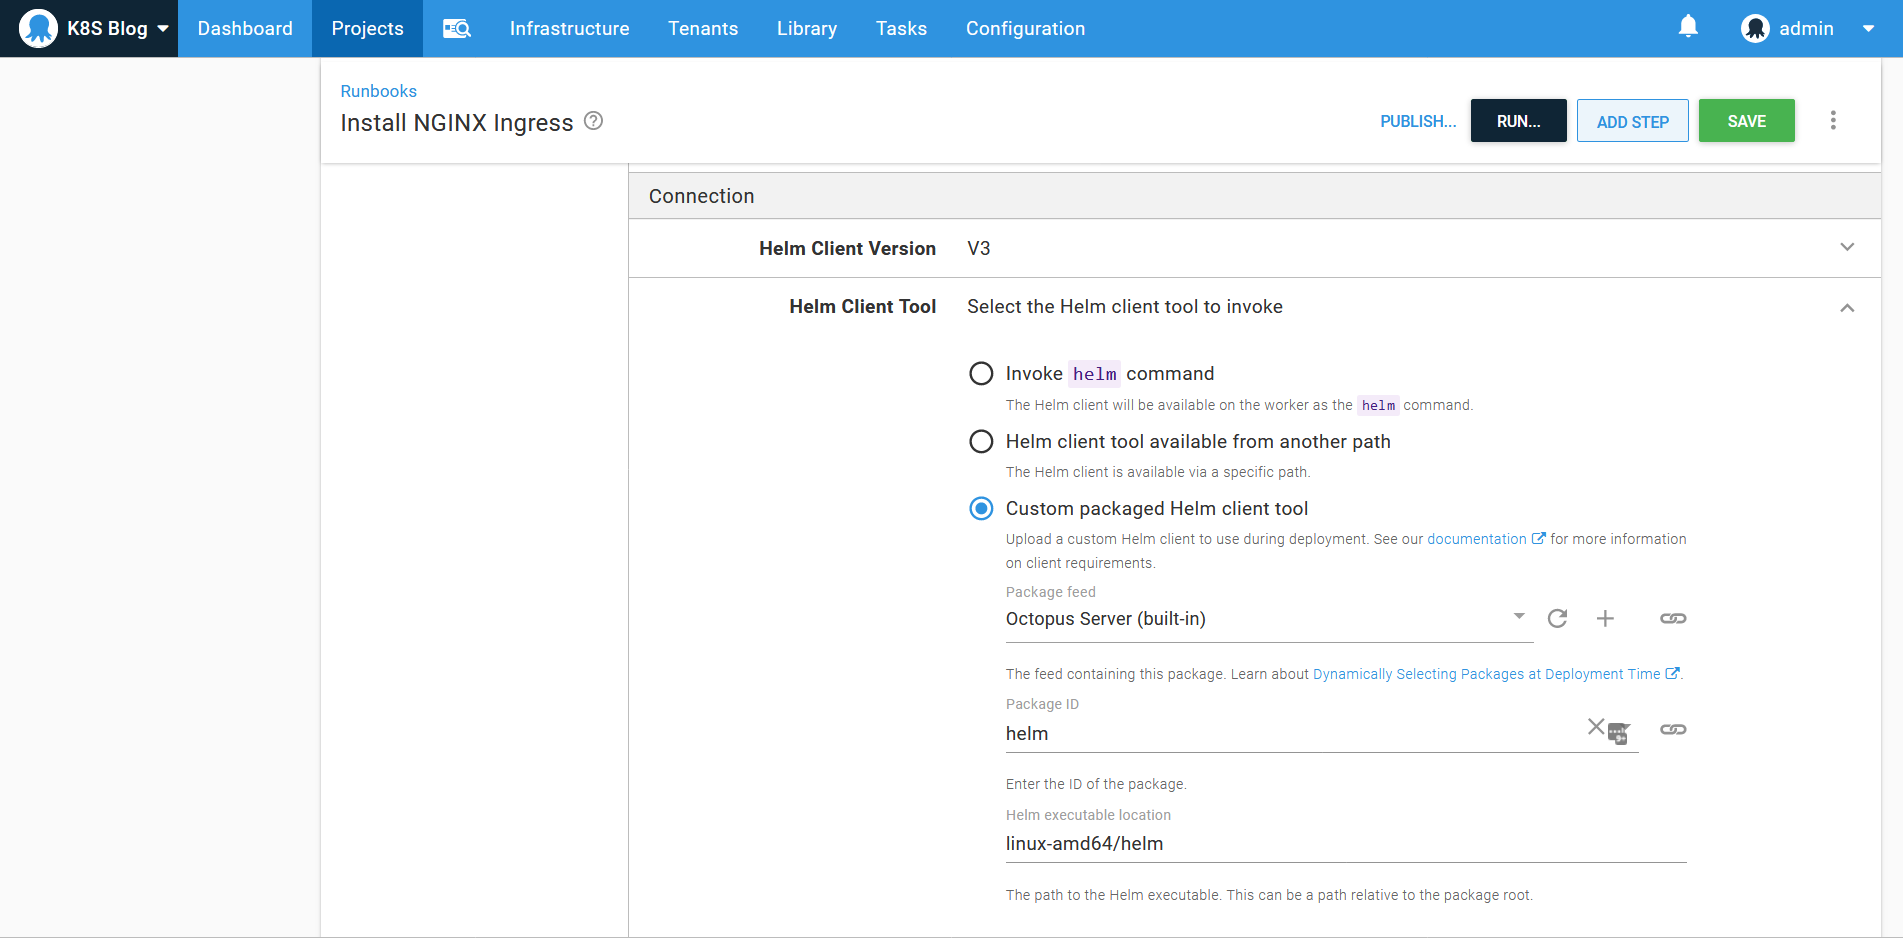Expand the Helm Client Version section
The width and height of the screenshot is (1903, 938).
(x=1847, y=248)
